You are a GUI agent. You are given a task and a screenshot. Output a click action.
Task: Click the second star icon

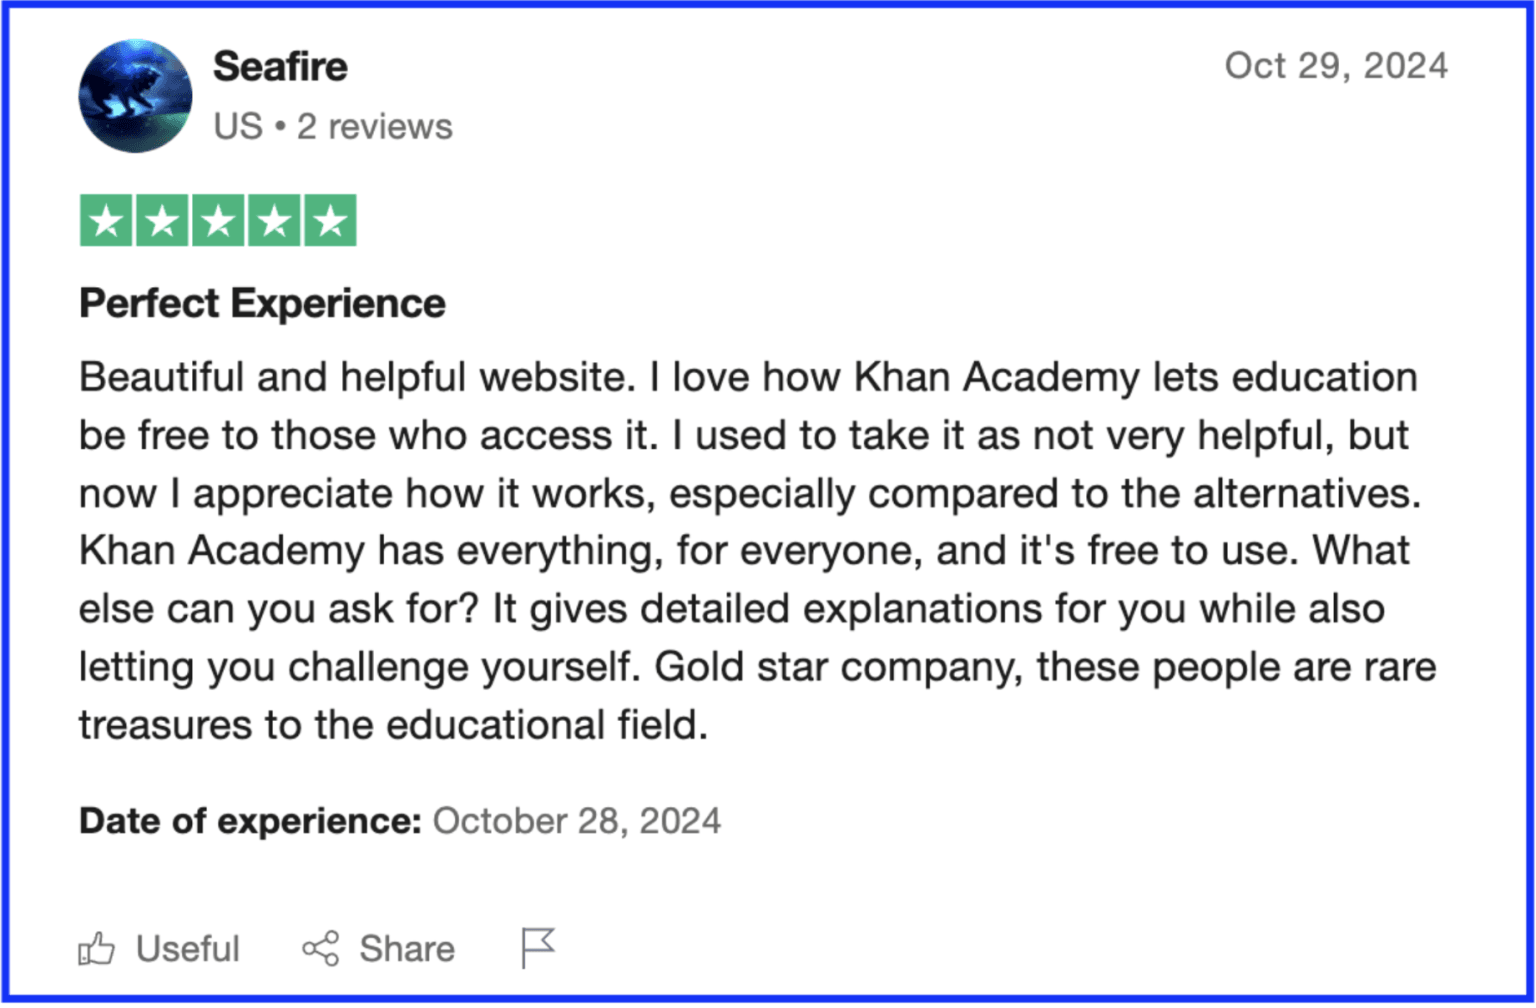[x=163, y=219]
